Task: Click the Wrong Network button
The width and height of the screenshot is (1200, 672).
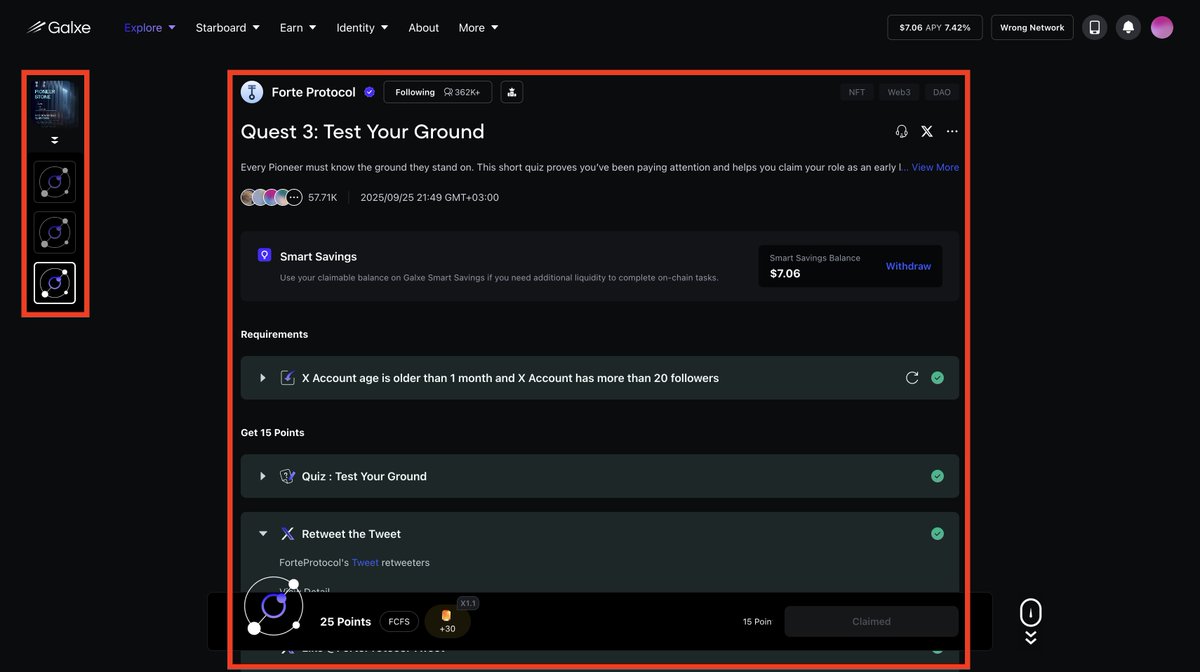Action: point(1032,27)
